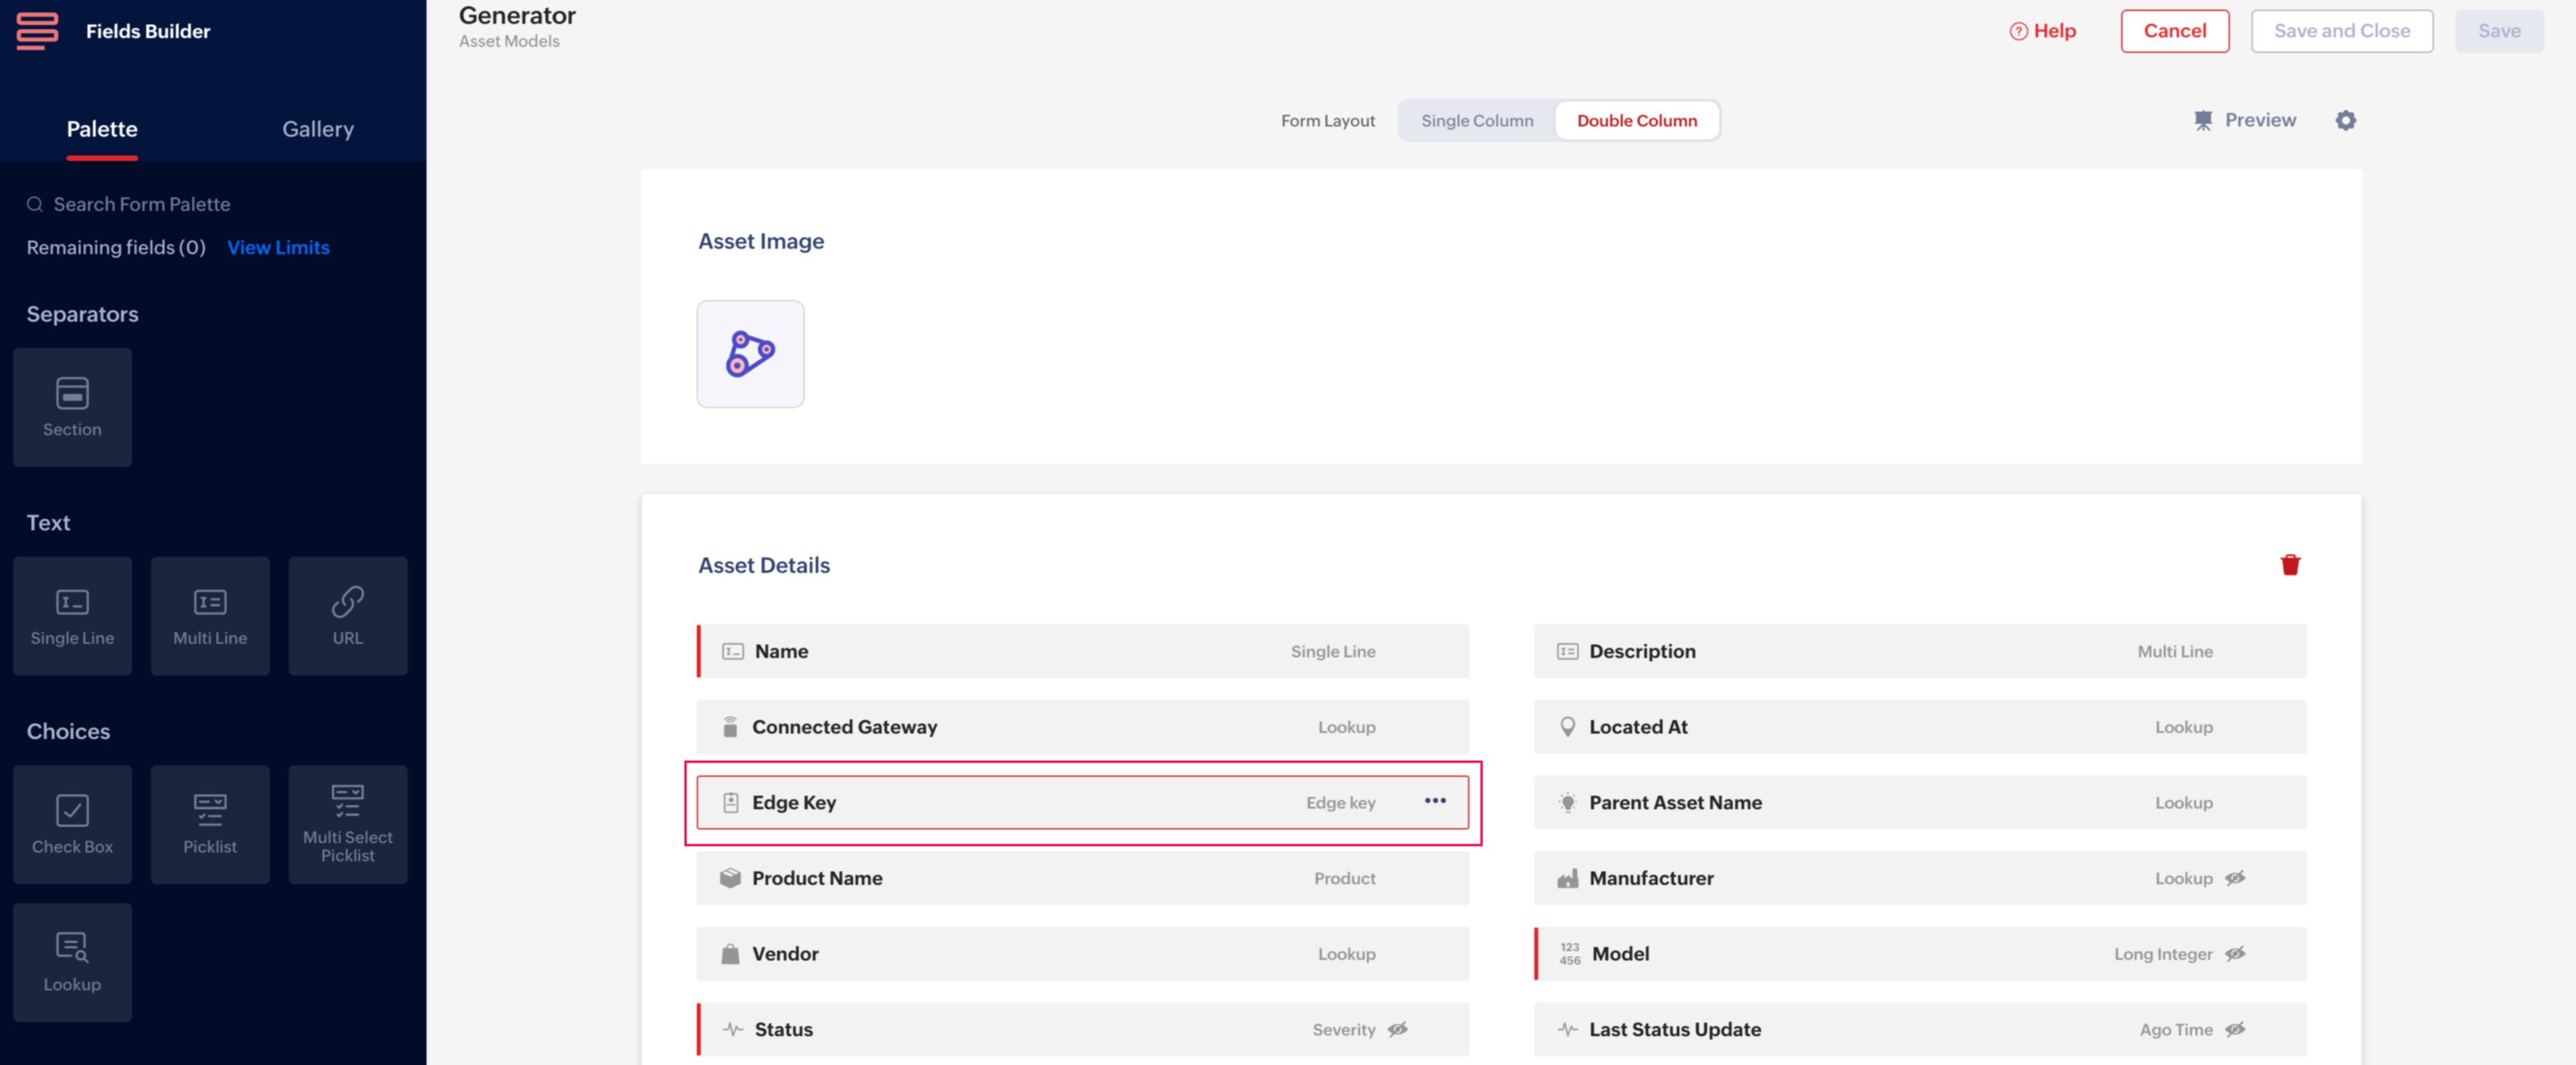The width and height of the screenshot is (2576, 1065).
Task: Choose the Picklist field tile
Action: [210, 824]
